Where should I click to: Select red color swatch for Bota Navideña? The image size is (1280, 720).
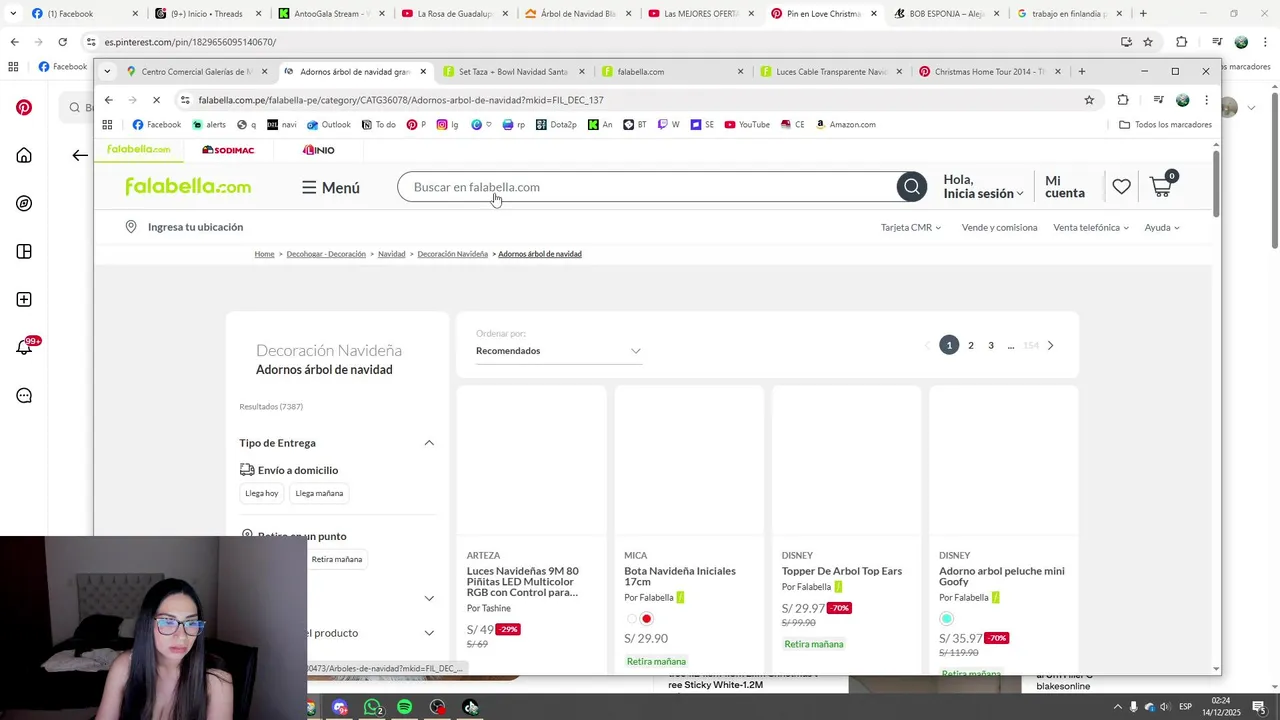pyautogui.click(x=646, y=619)
